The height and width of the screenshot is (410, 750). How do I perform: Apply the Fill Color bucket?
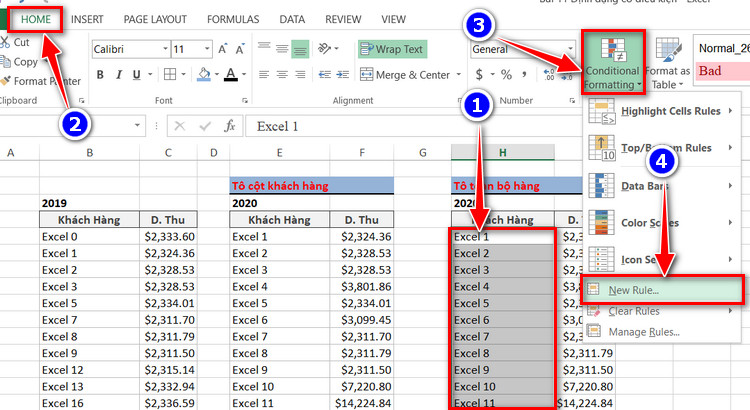coord(204,74)
